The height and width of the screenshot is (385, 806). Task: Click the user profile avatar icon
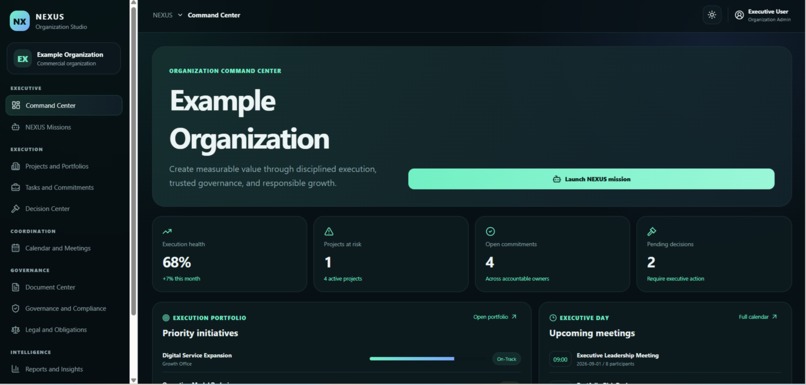click(739, 15)
